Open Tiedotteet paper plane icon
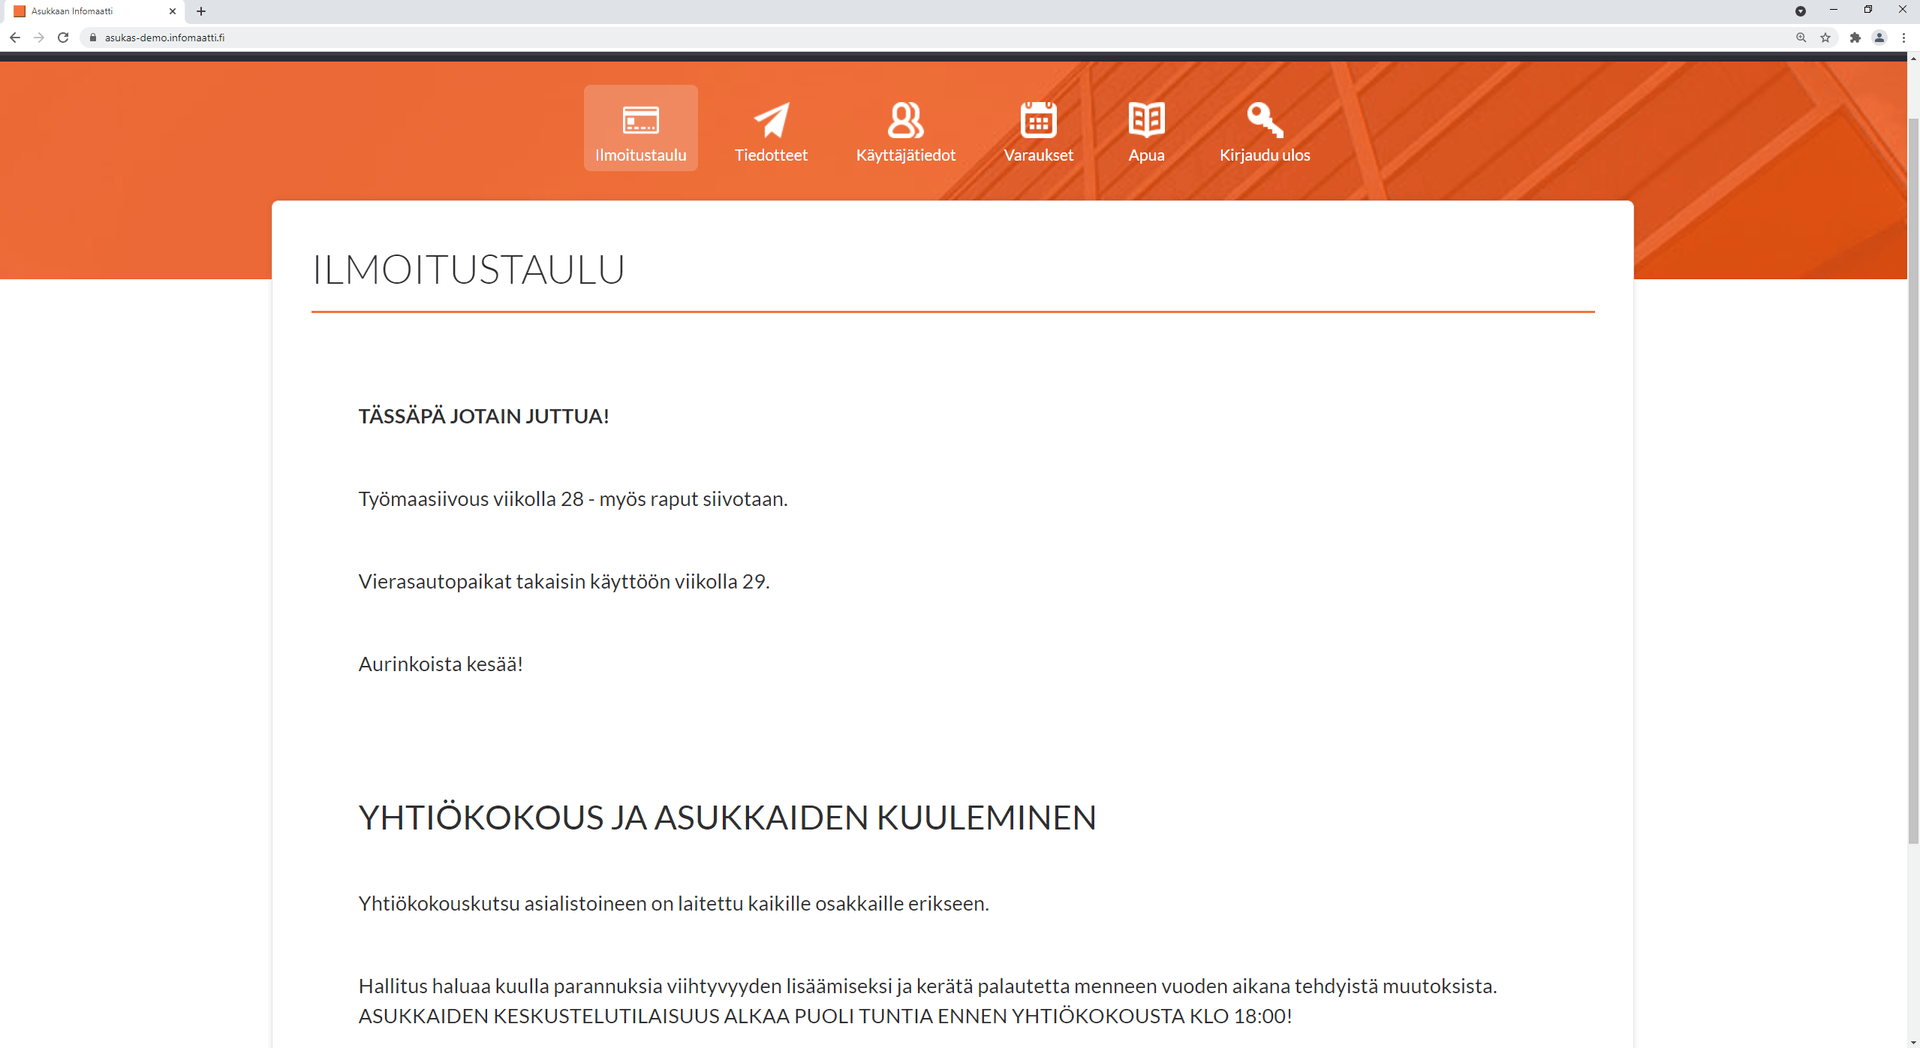1920x1048 pixels. pos(771,120)
